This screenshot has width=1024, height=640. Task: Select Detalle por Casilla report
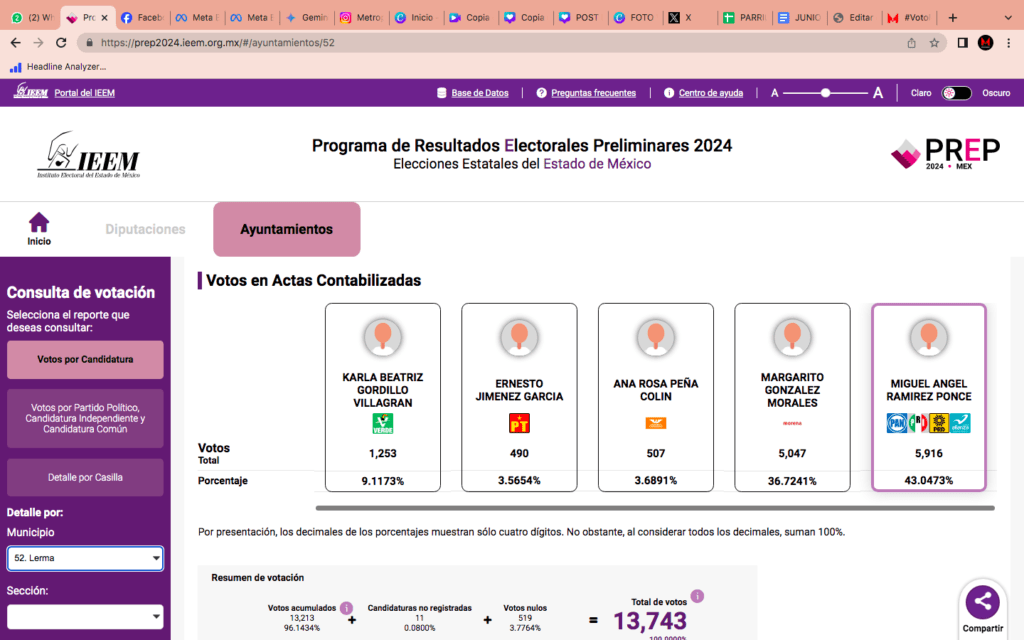pyautogui.click(x=85, y=477)
